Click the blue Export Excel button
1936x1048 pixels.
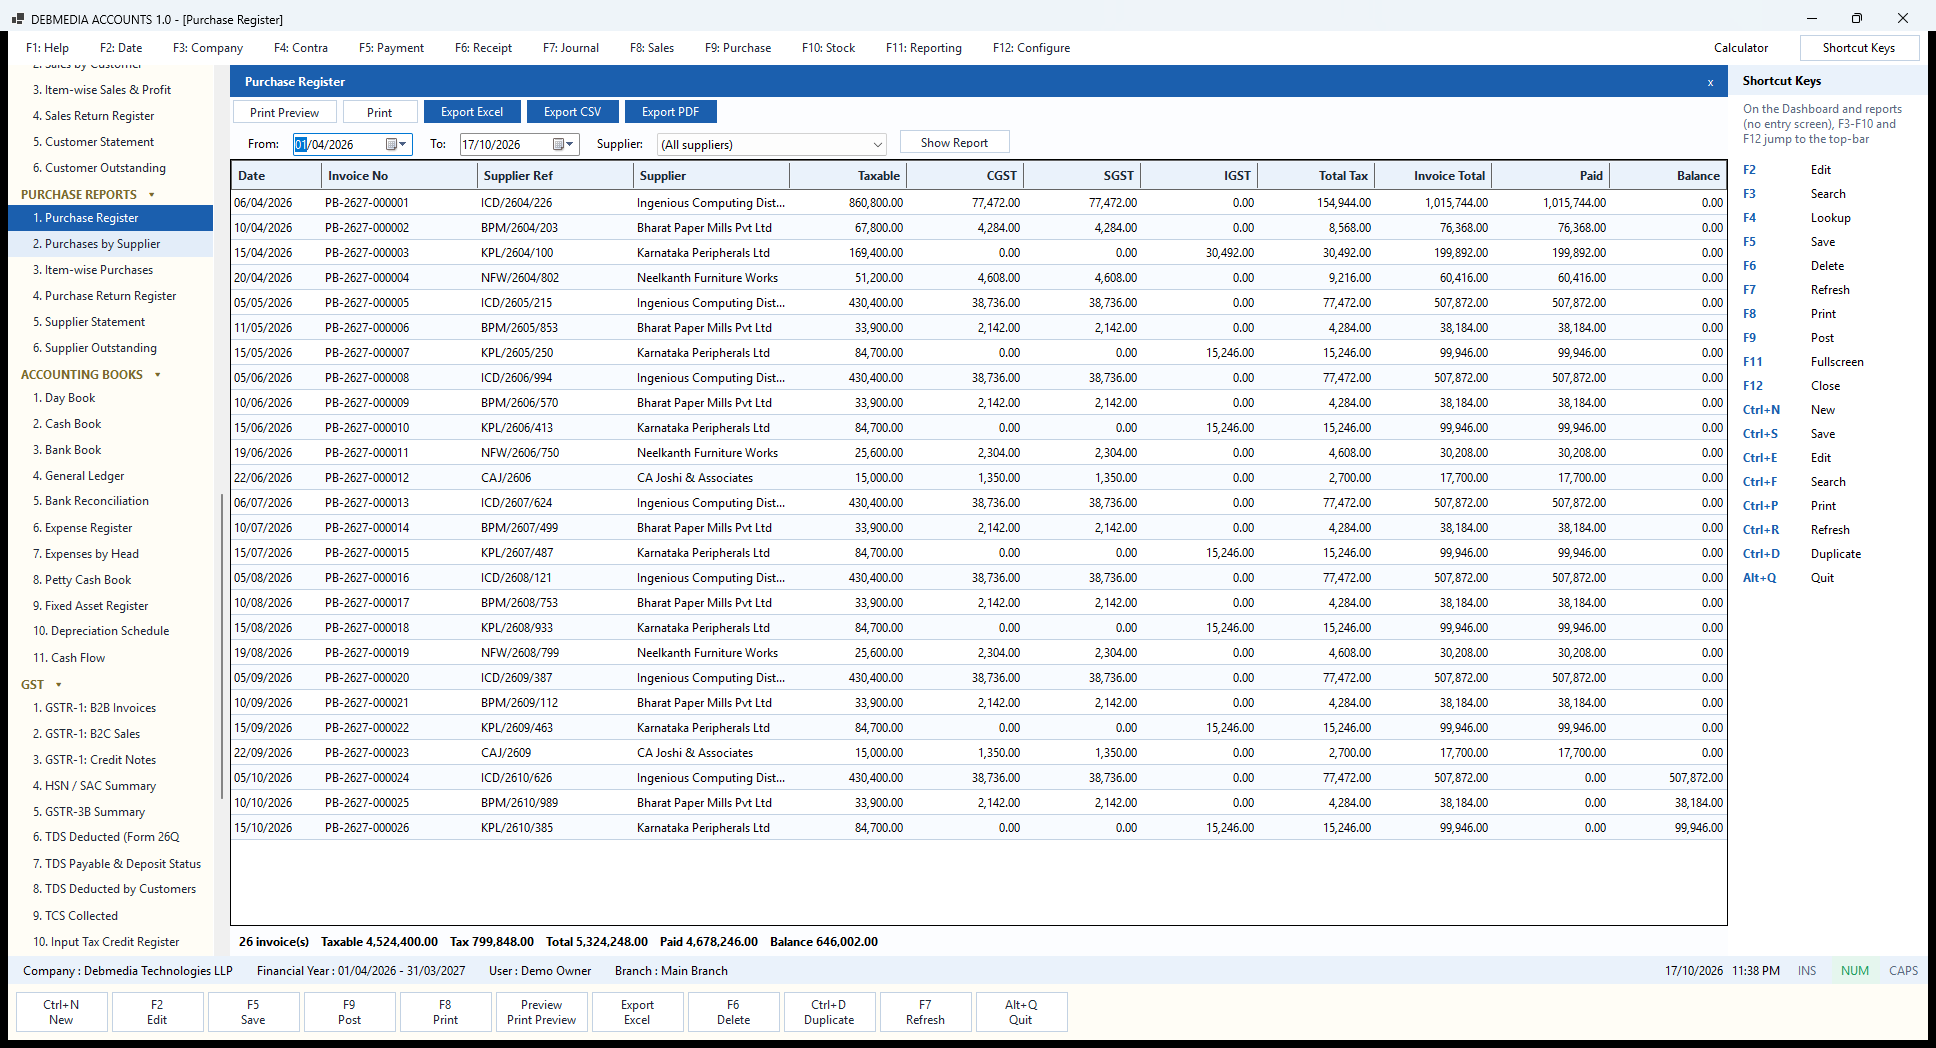tap(472, 112)
